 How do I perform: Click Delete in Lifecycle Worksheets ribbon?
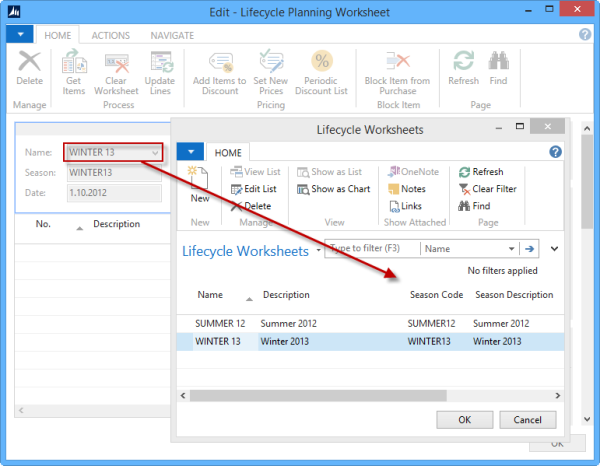click(251, 206)
